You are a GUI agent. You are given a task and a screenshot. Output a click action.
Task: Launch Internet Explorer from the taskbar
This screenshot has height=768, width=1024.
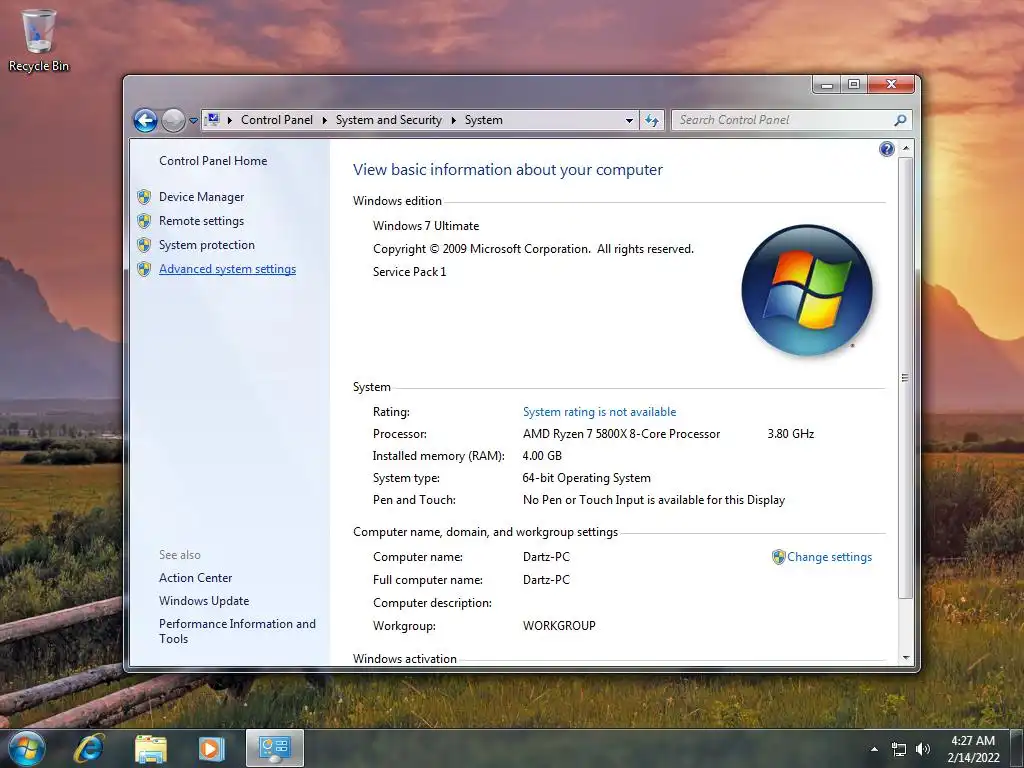pyautogui.click(x=89, y=748)
